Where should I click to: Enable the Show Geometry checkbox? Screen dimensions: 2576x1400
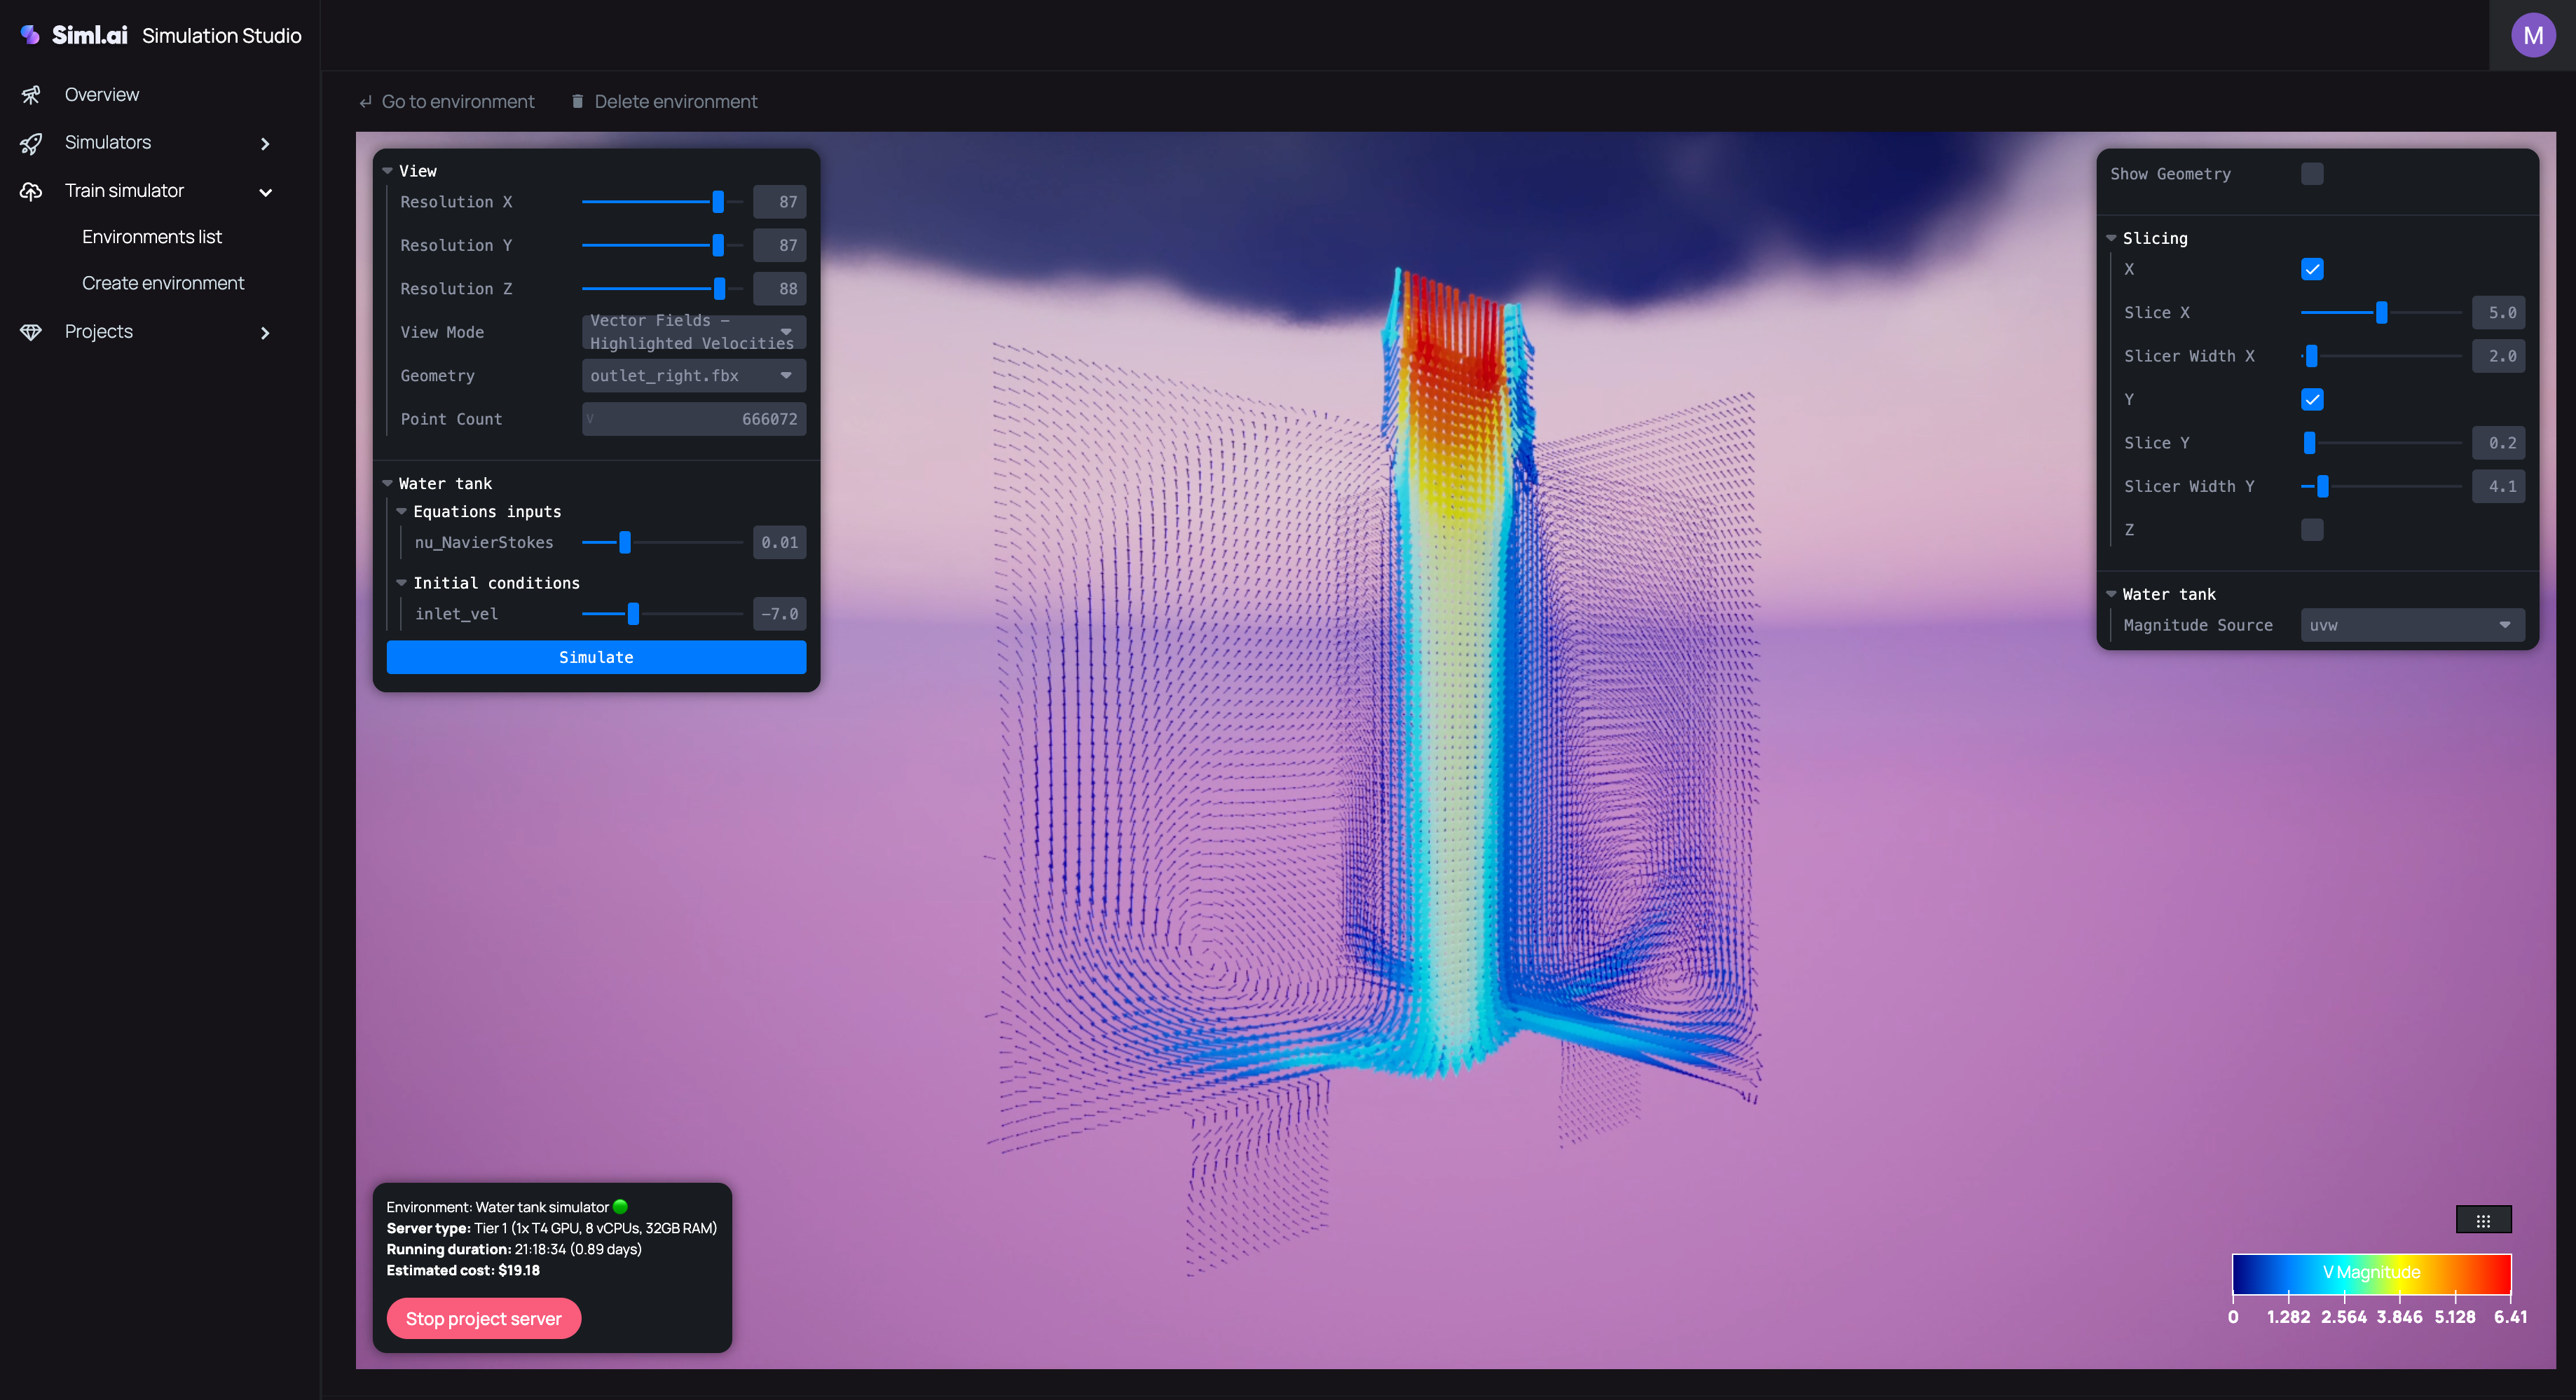coord(2311,174)
